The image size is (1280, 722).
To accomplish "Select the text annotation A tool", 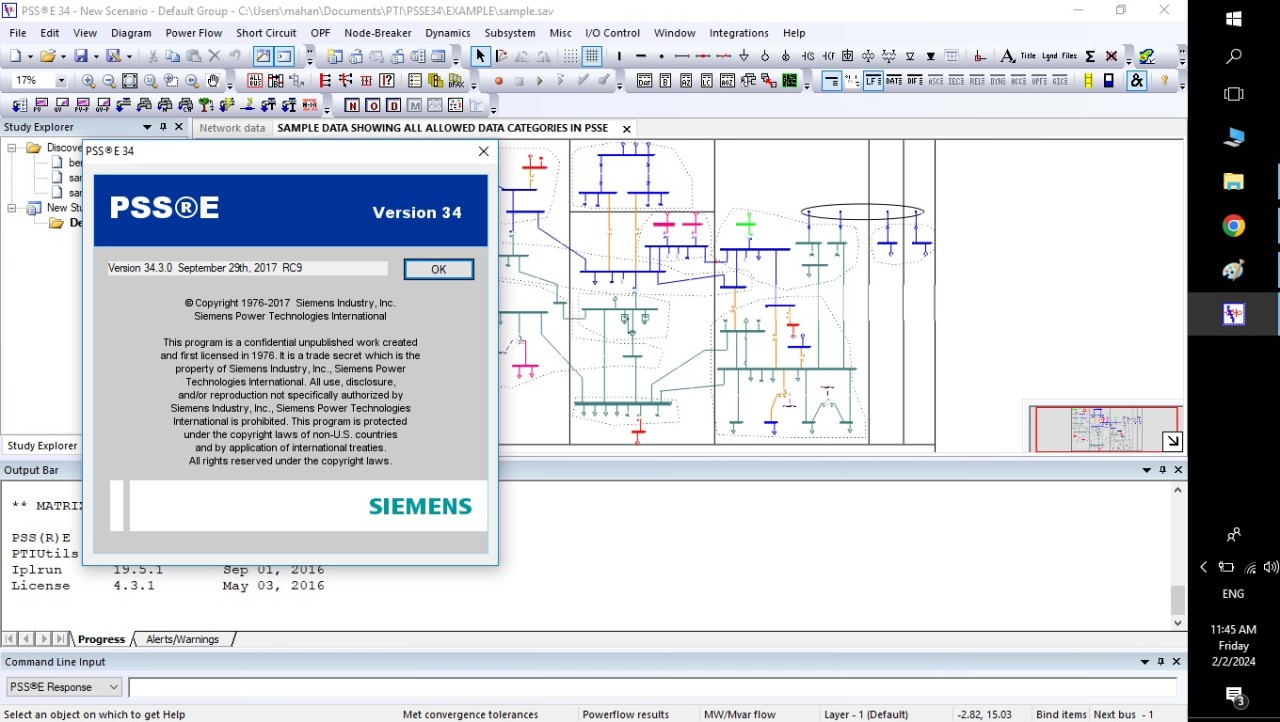I will pyautogui.click(x=1007, y=57).
